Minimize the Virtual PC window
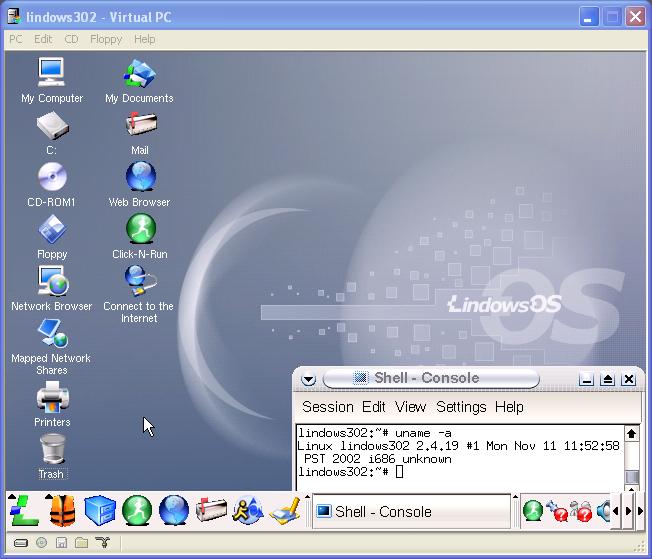This screenshot has width=652, height=559. point(588,17)
